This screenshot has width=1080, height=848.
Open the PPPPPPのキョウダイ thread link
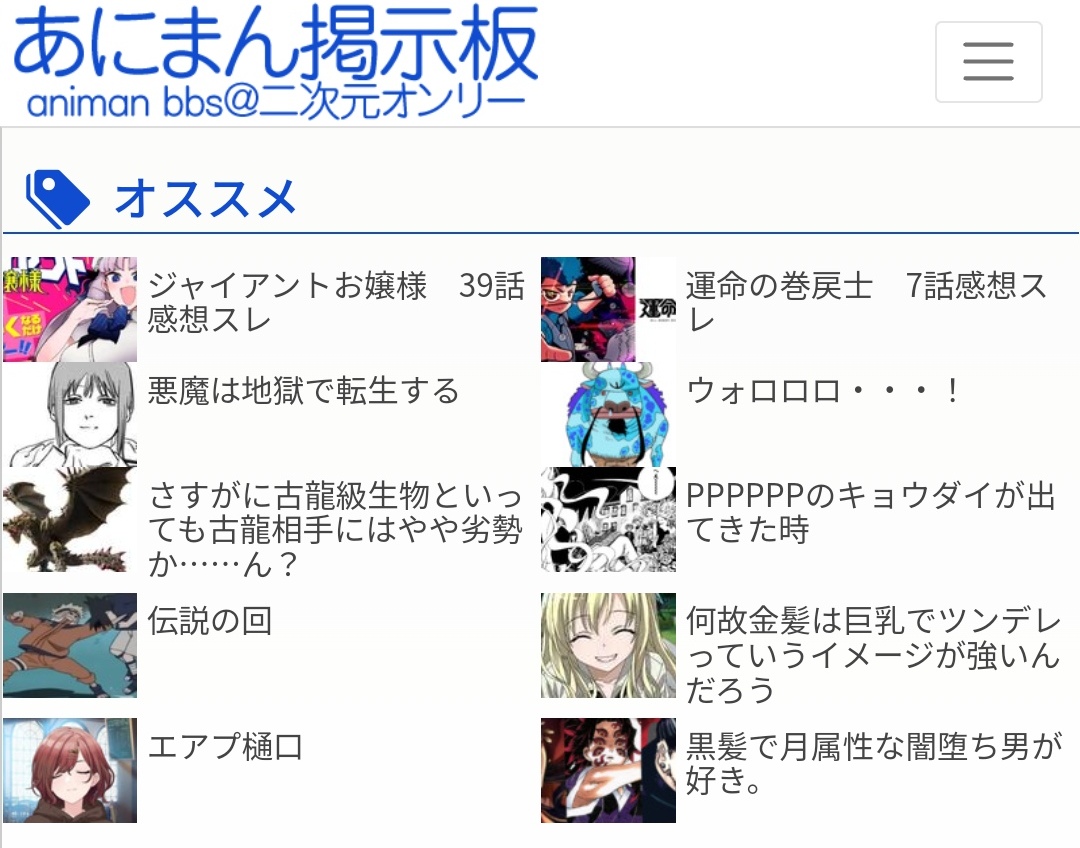tap(871, 513)
